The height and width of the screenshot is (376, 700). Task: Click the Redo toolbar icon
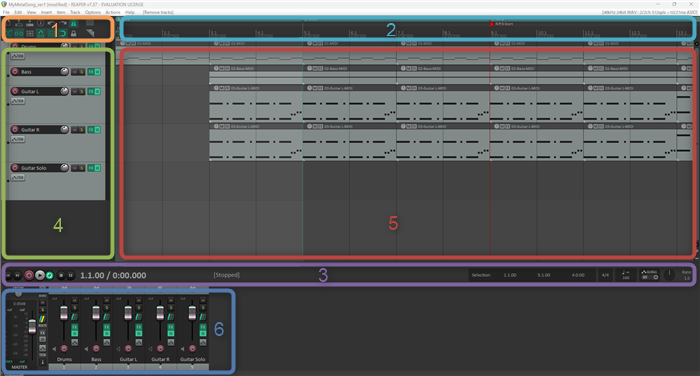pyautogui.click(x=62, y=23)
